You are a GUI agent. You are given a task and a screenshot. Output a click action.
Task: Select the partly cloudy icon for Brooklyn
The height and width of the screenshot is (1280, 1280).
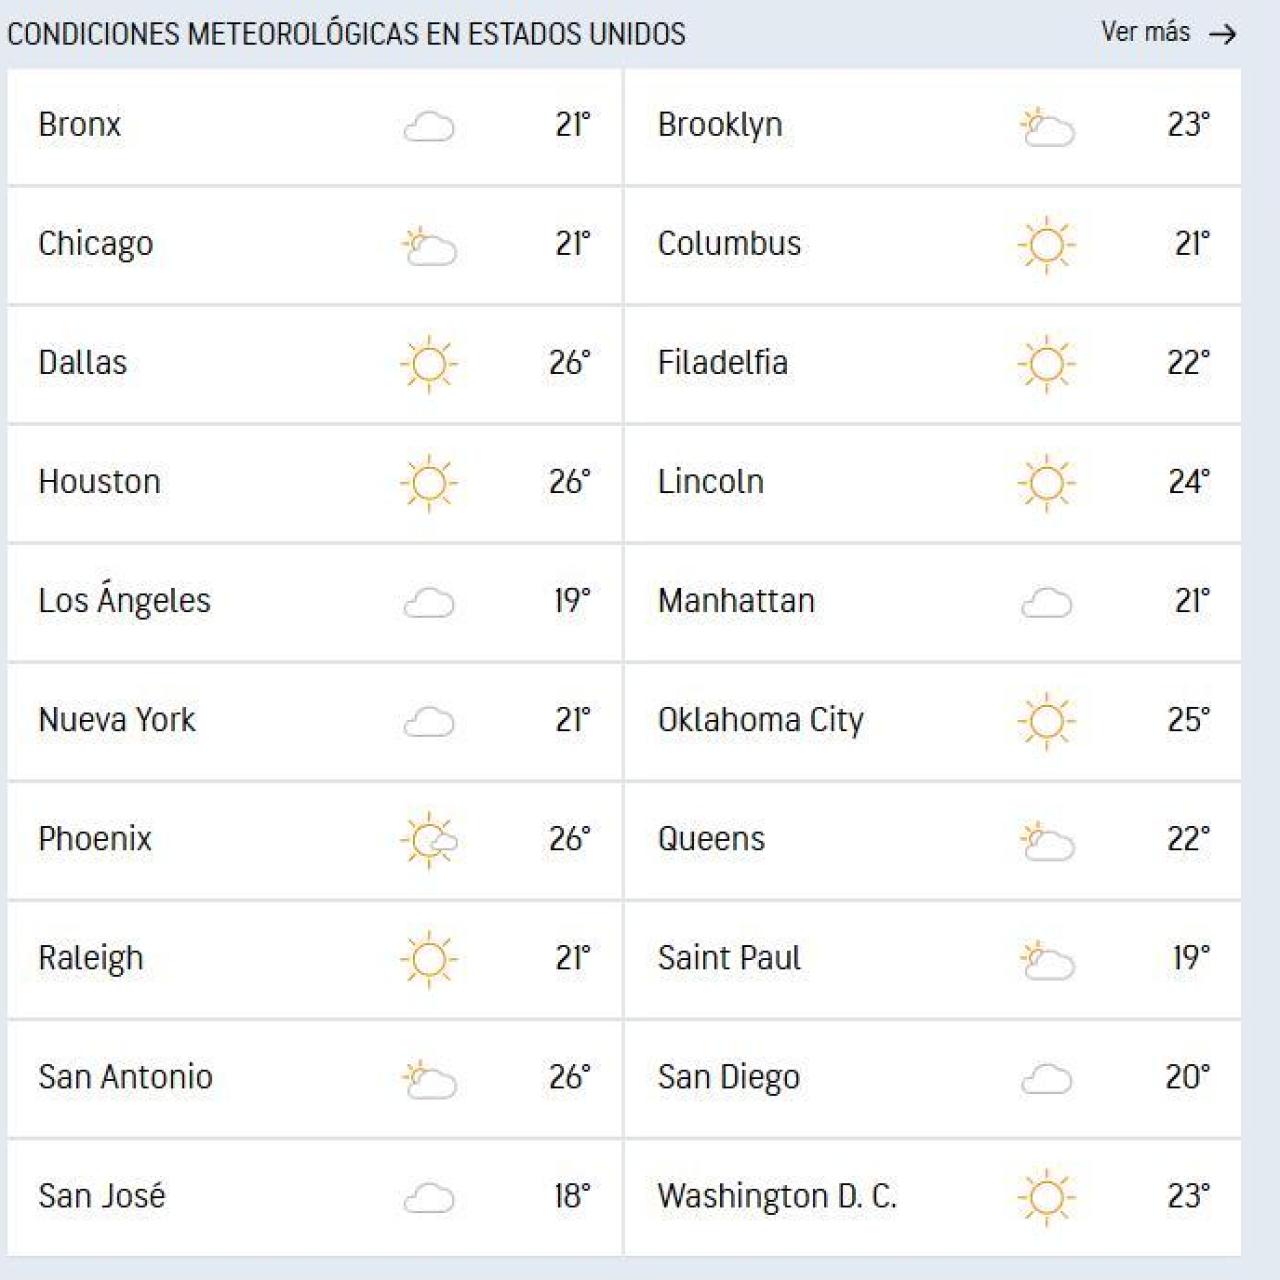[x=1046, y=128]
